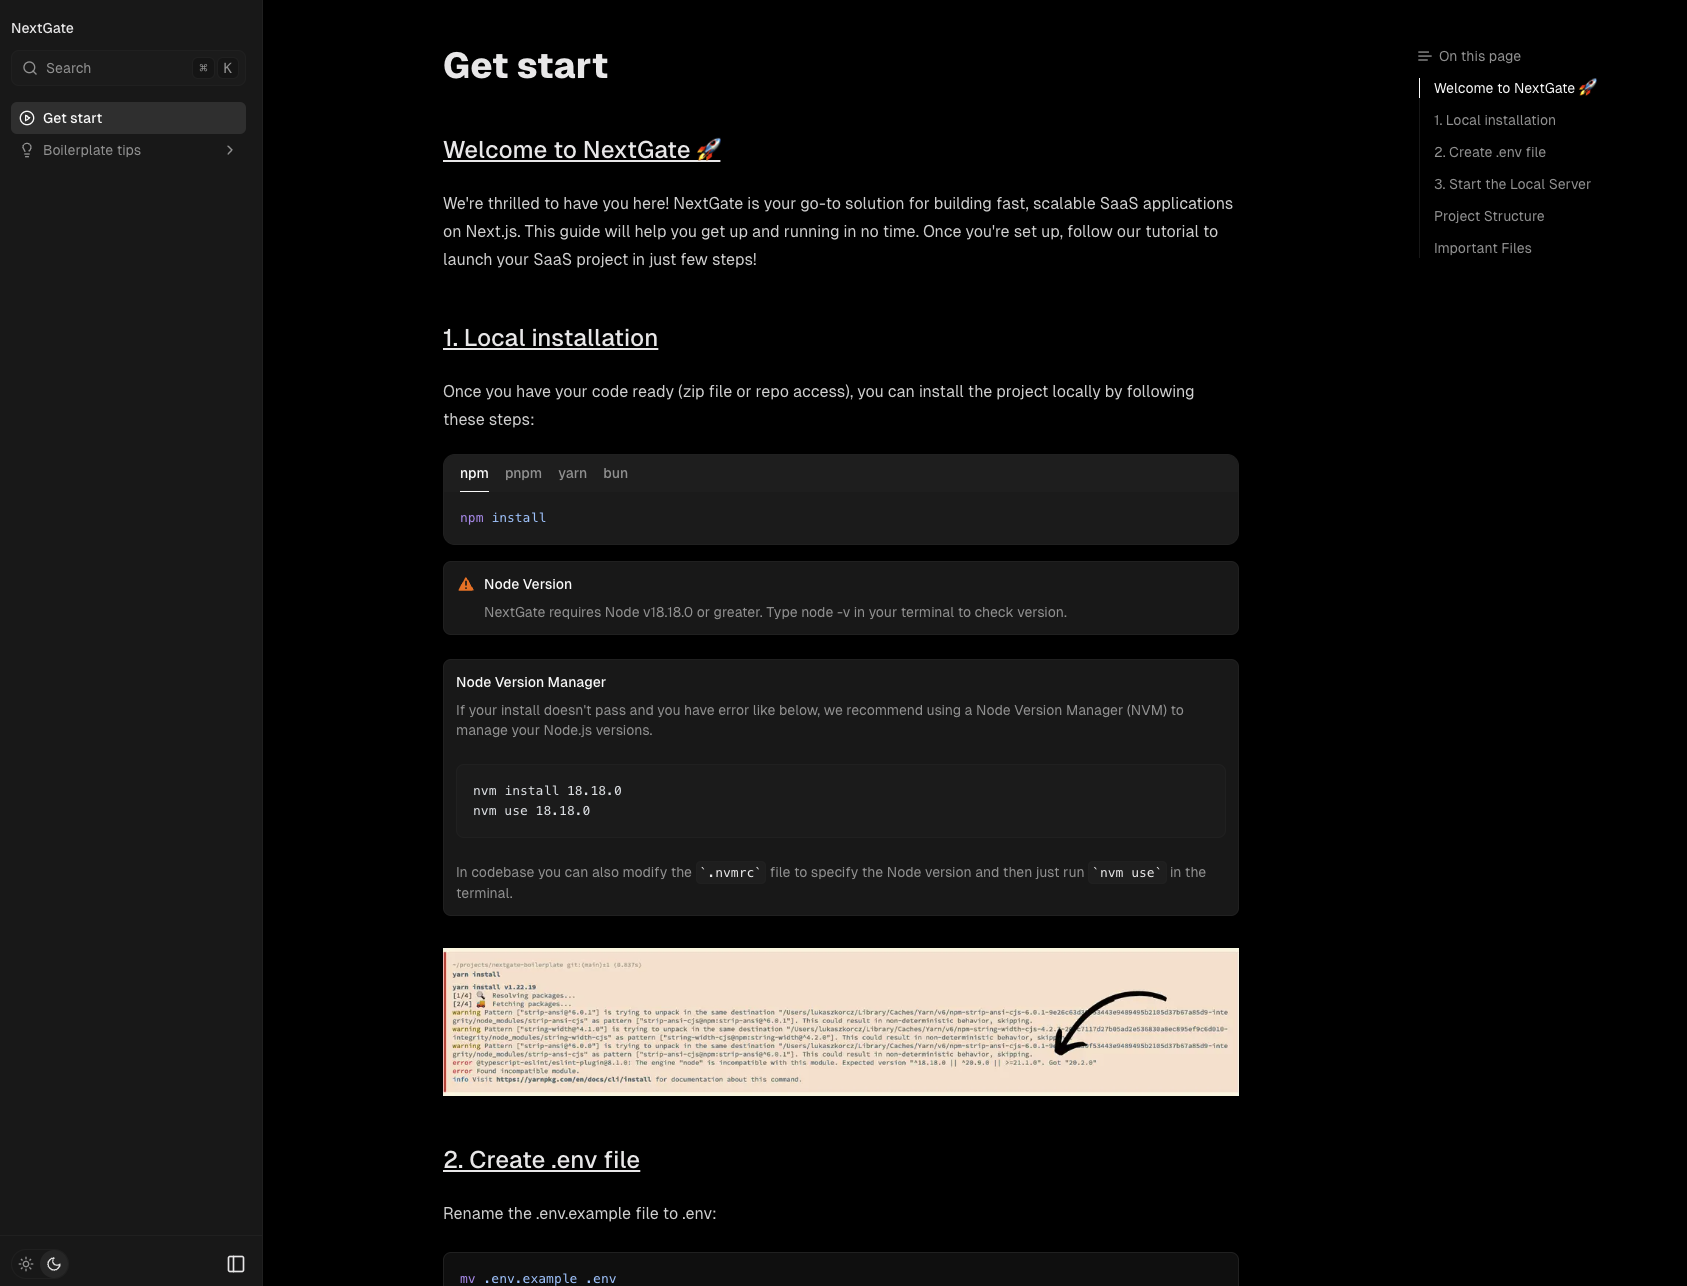Click the NextGate logo text
The height and width of the screenshot is (1286, 1687).
click(42, 28)
